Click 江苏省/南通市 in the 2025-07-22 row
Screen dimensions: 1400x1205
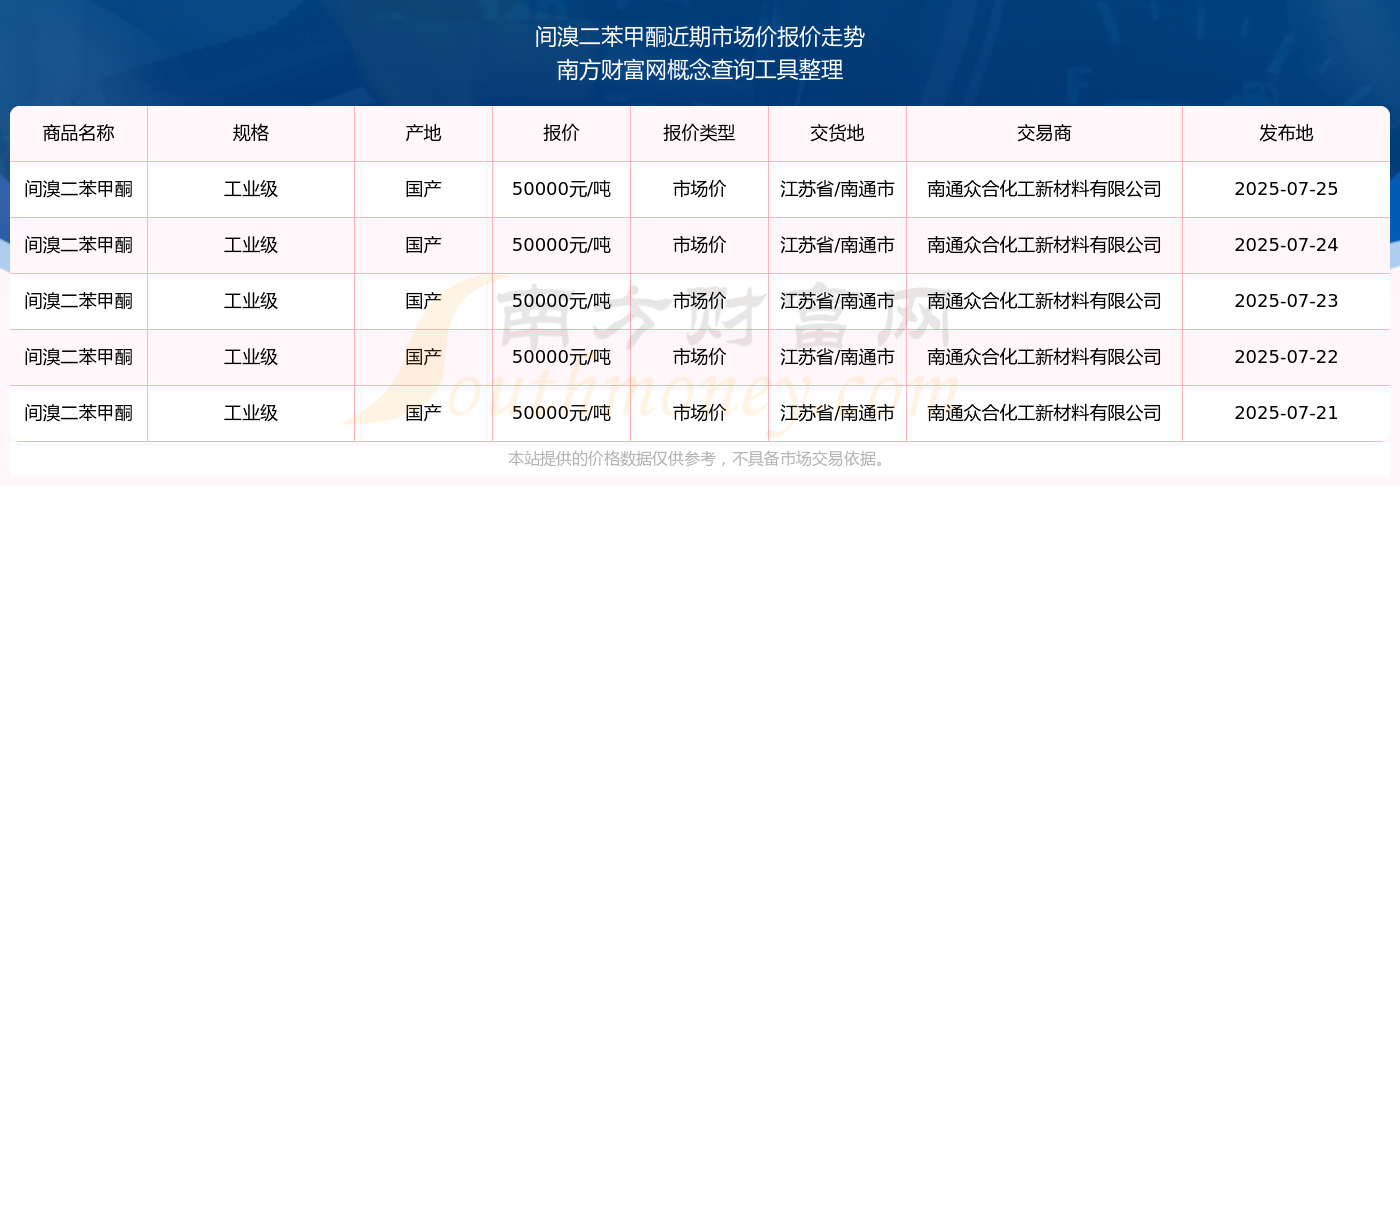[837, 357]
